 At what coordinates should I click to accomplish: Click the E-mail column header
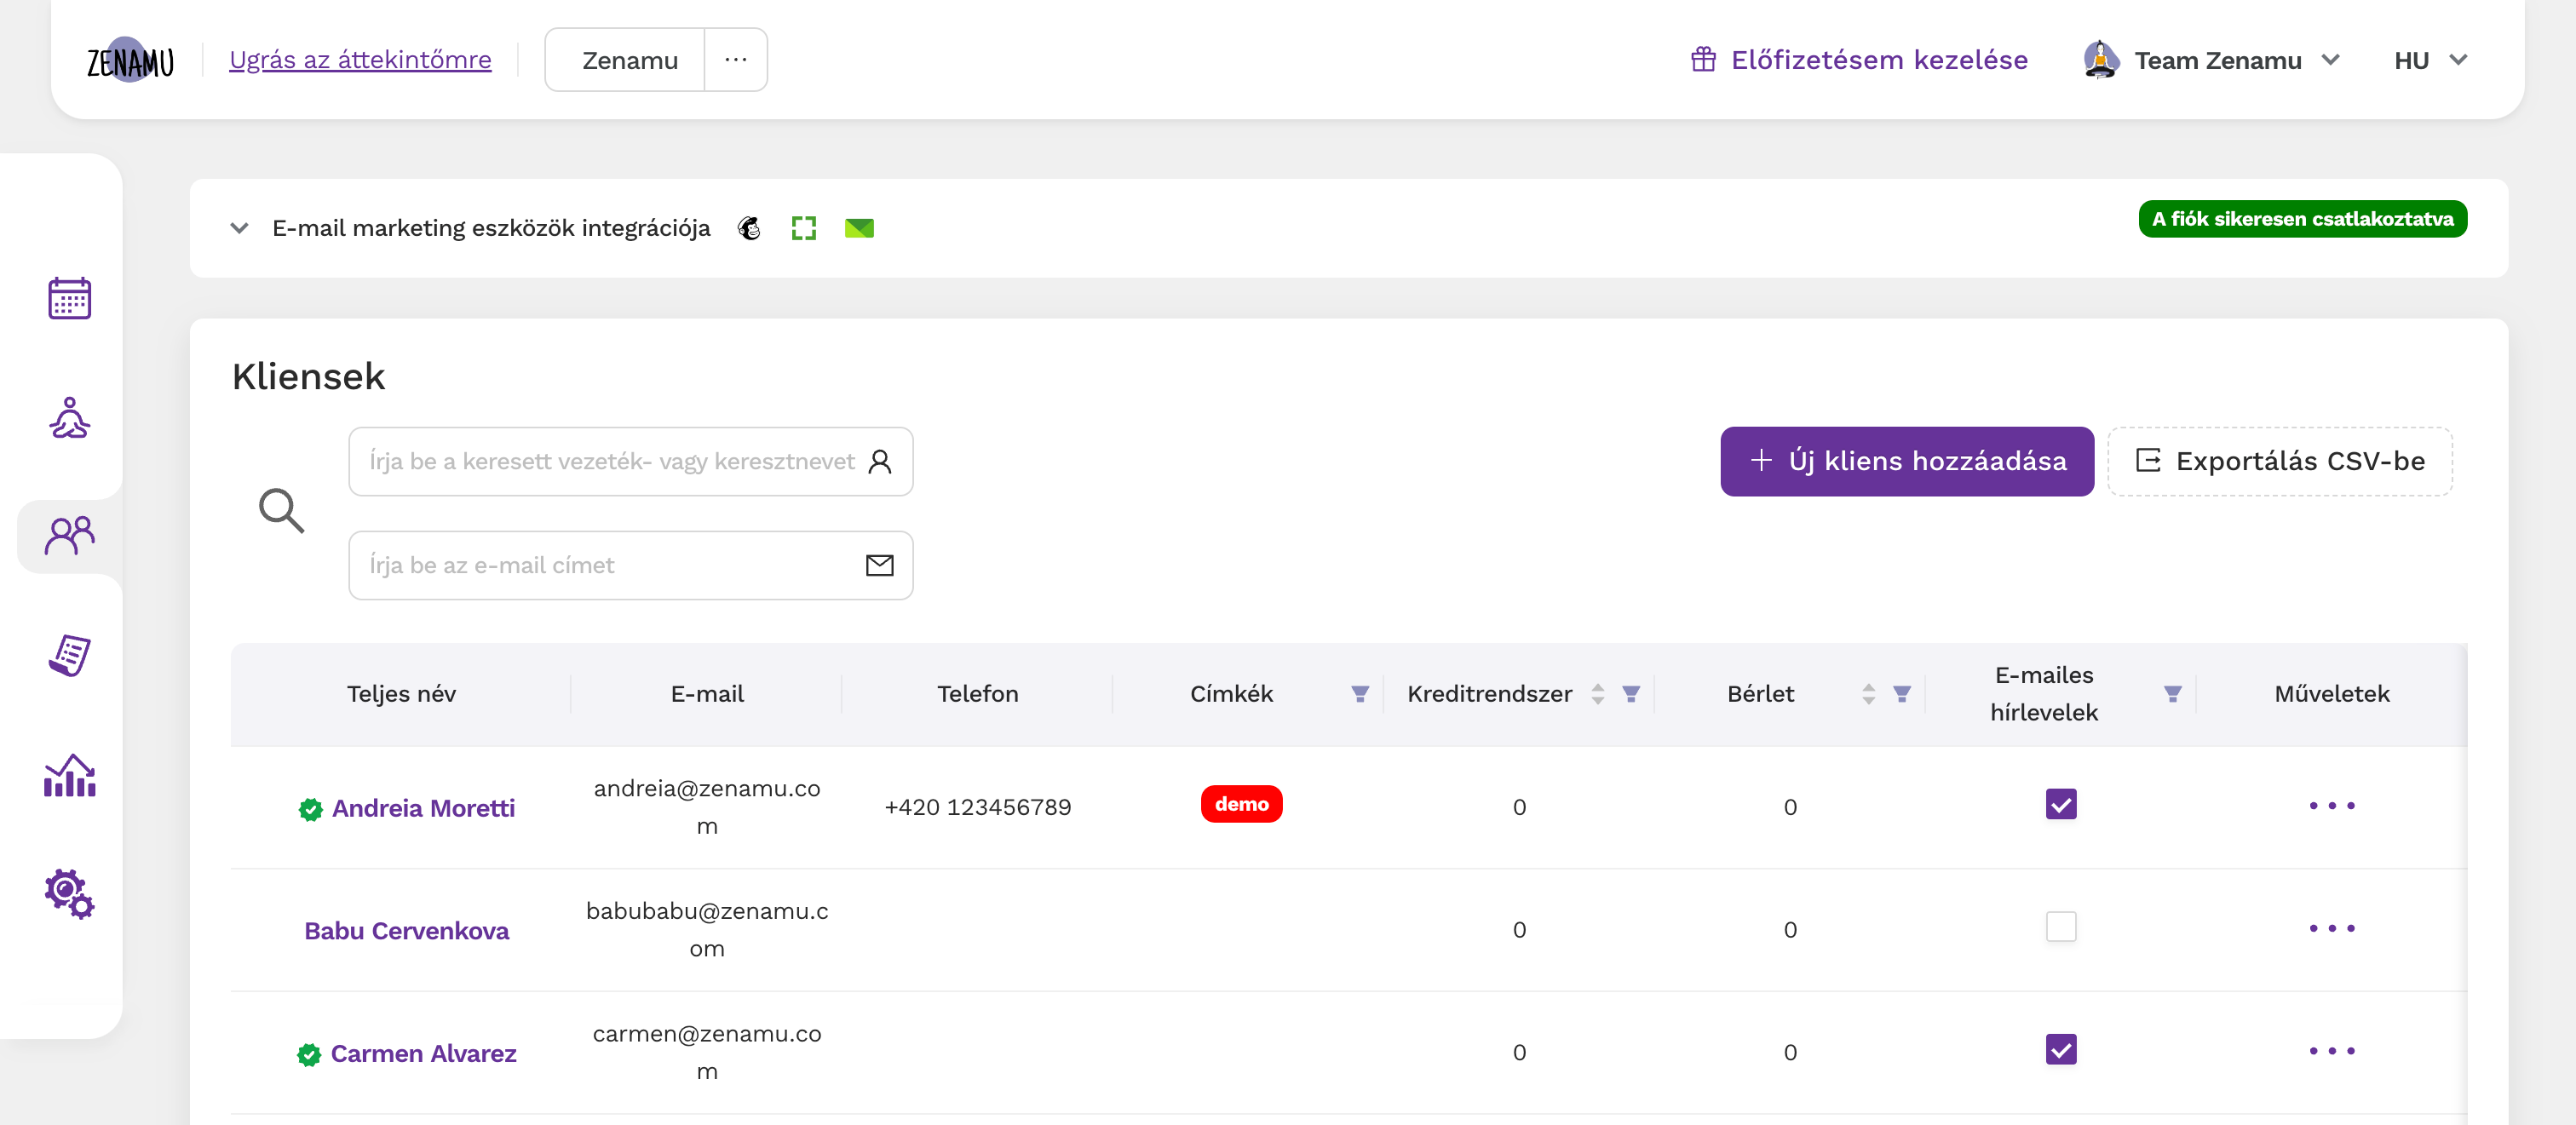tap(707, 694)
